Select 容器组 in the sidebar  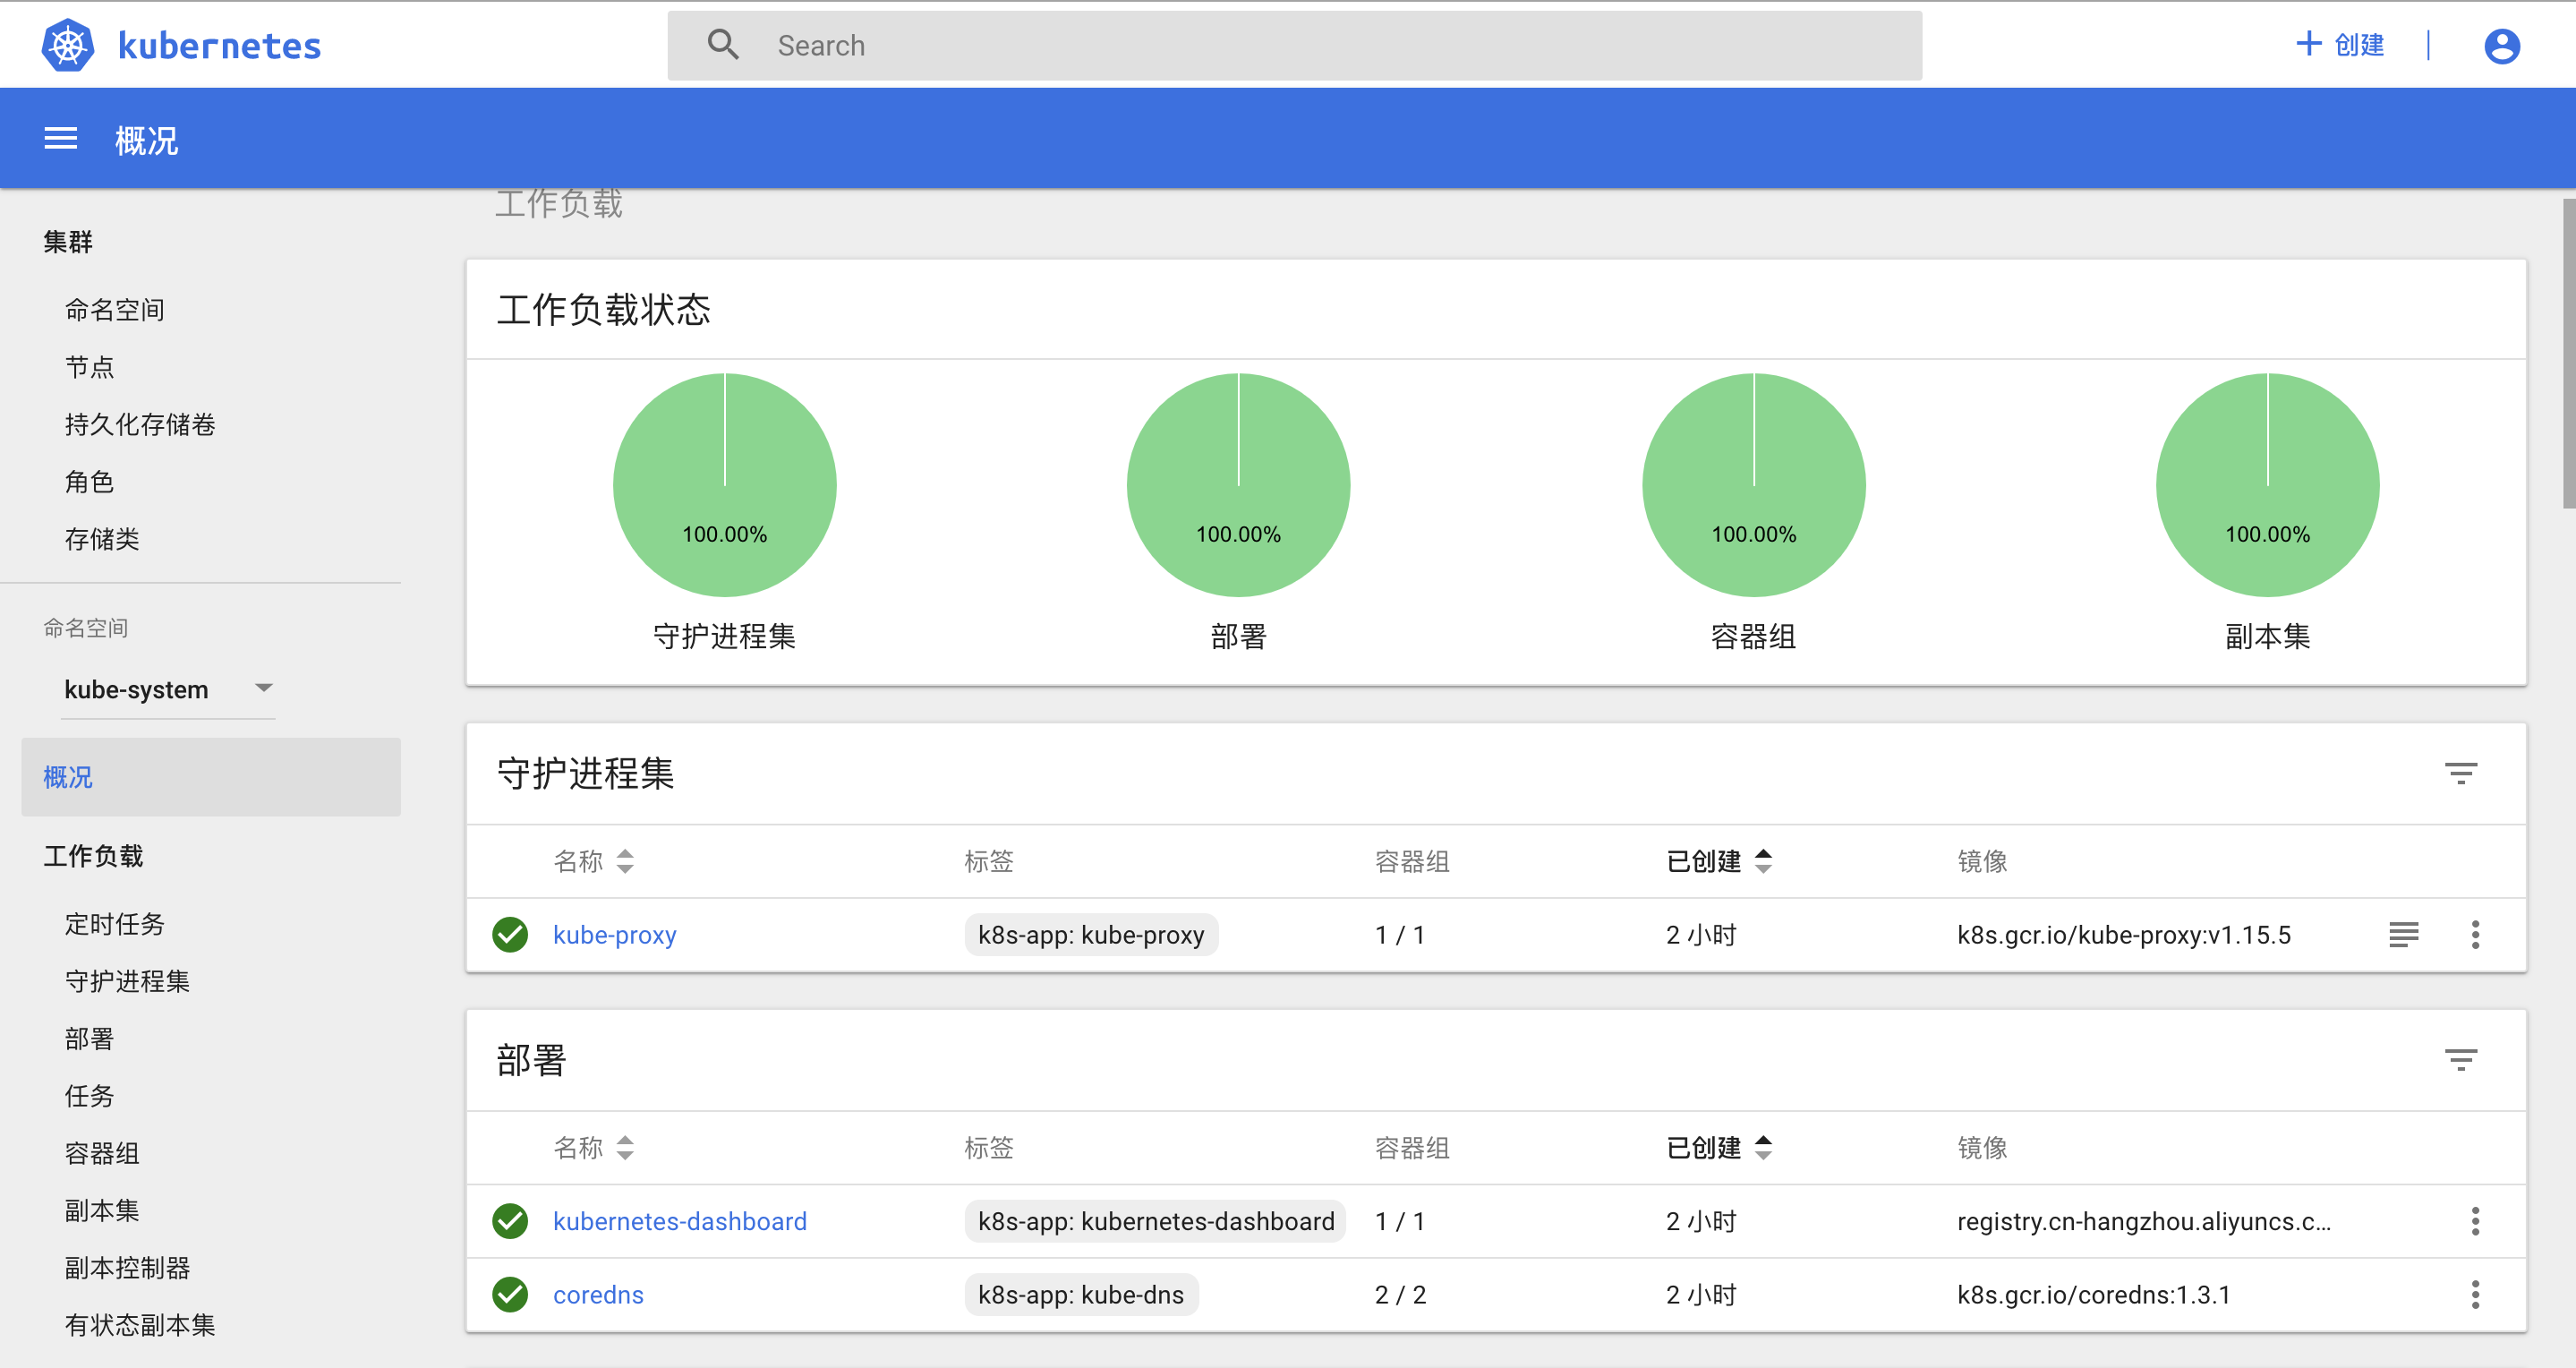click(102, 1153)
